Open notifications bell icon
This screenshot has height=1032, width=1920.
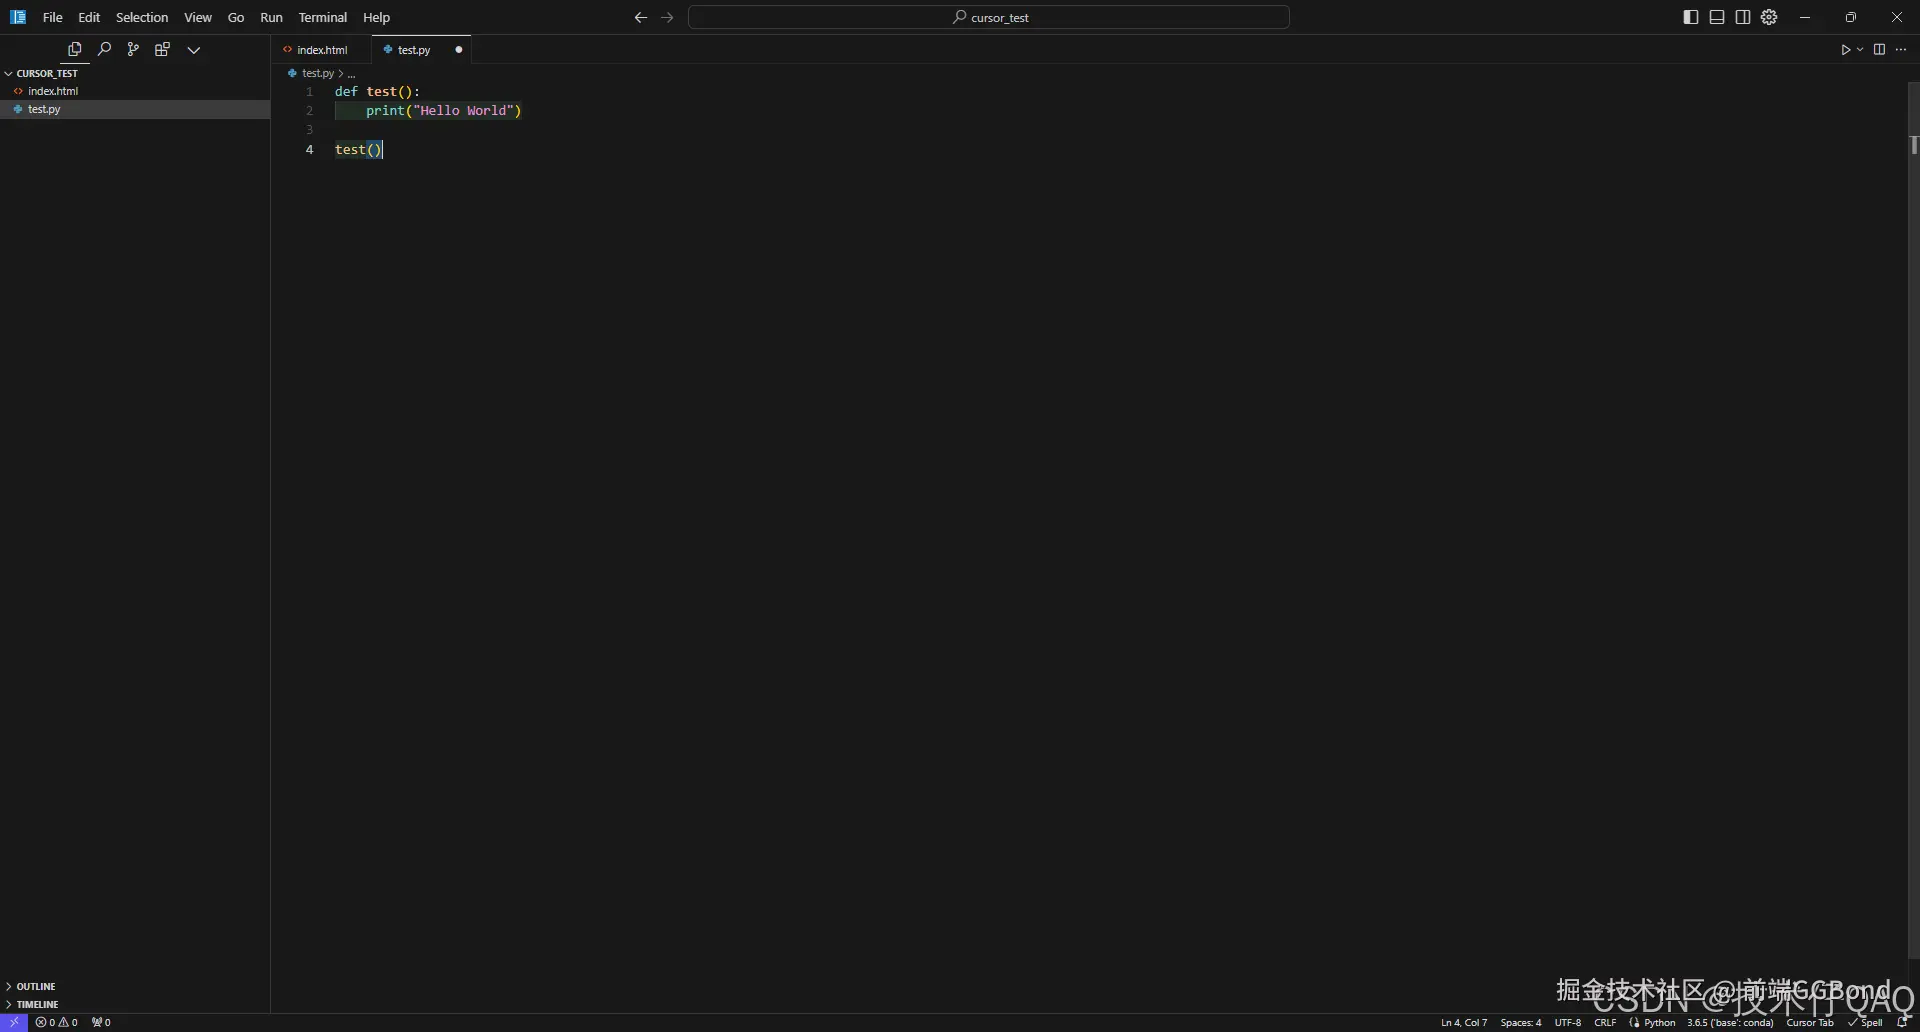tap(1903, 1022)
